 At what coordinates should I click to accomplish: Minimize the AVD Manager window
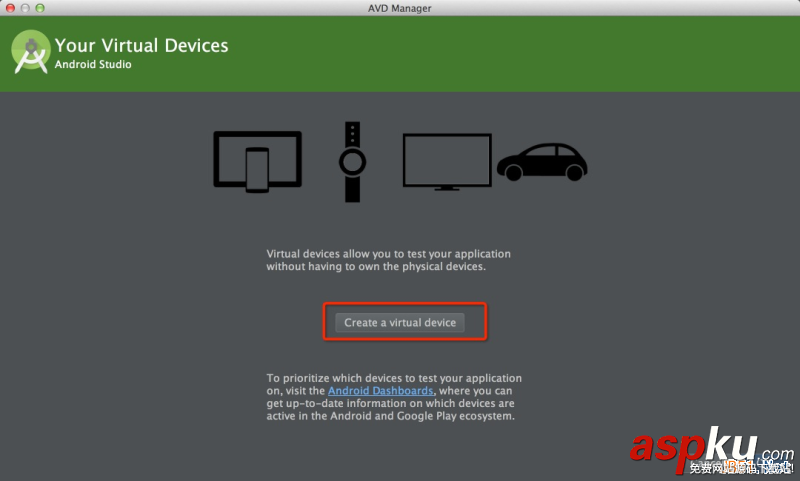click(25, 8)
